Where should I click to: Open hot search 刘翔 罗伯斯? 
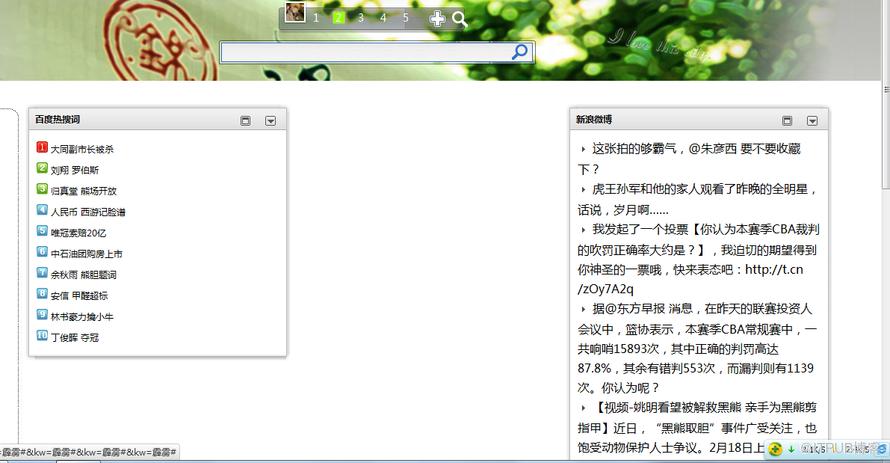[75, 170]
